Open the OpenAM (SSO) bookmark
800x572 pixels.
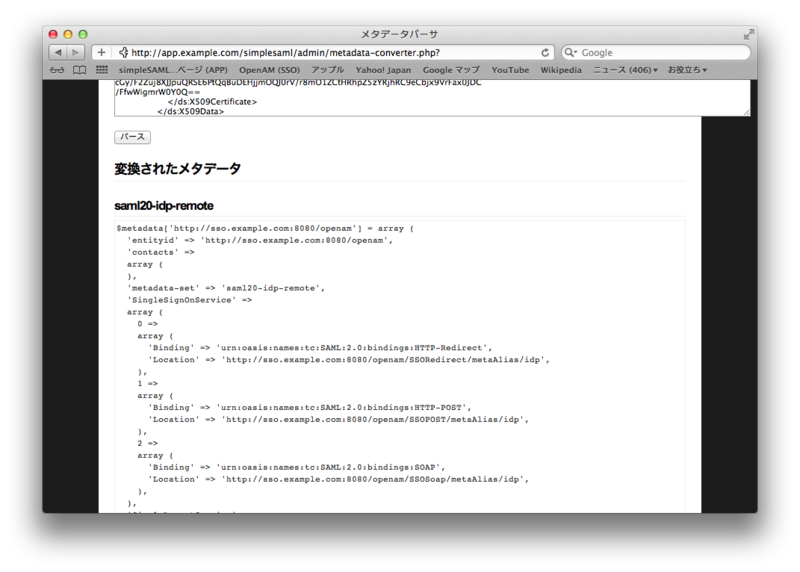(x=269, y=70)
